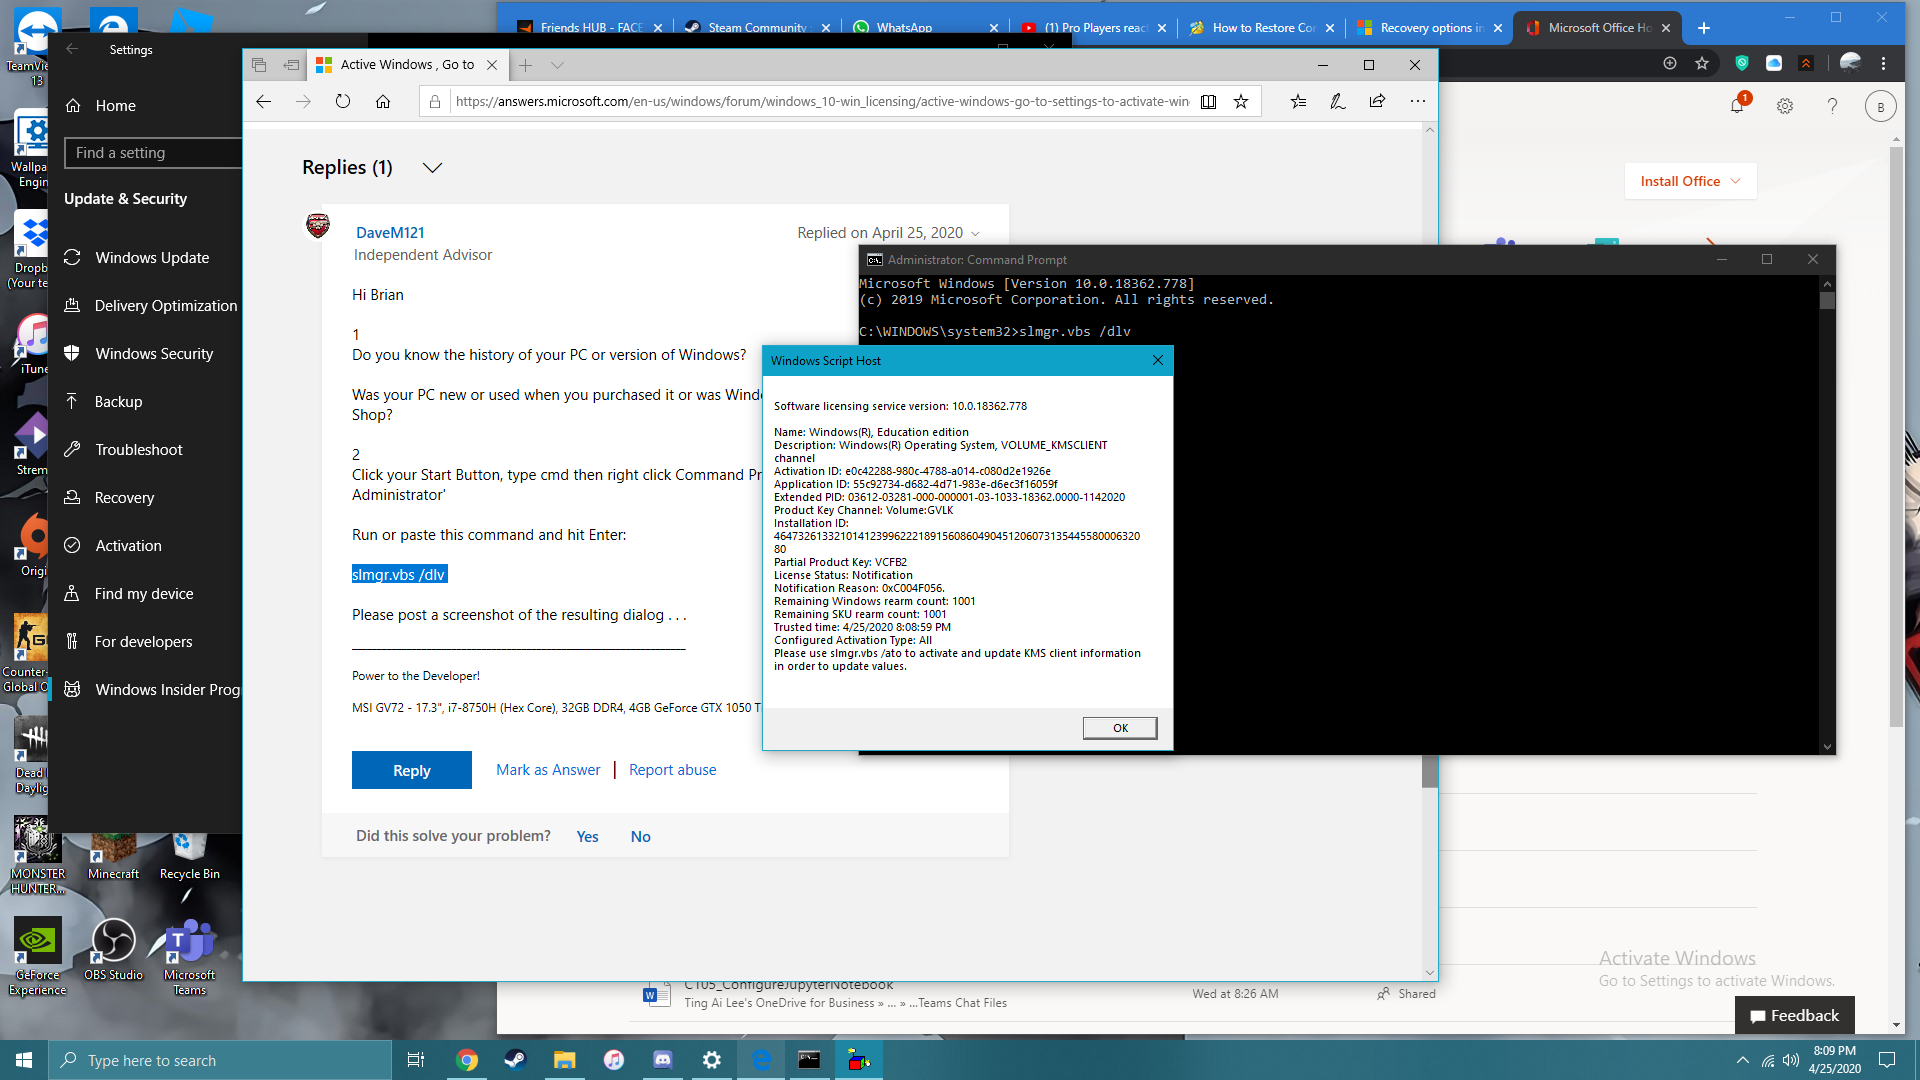The height and width of the screenshot is (1080, 1920).
Task: Open Activation settings page
Action: click(128, 545)
